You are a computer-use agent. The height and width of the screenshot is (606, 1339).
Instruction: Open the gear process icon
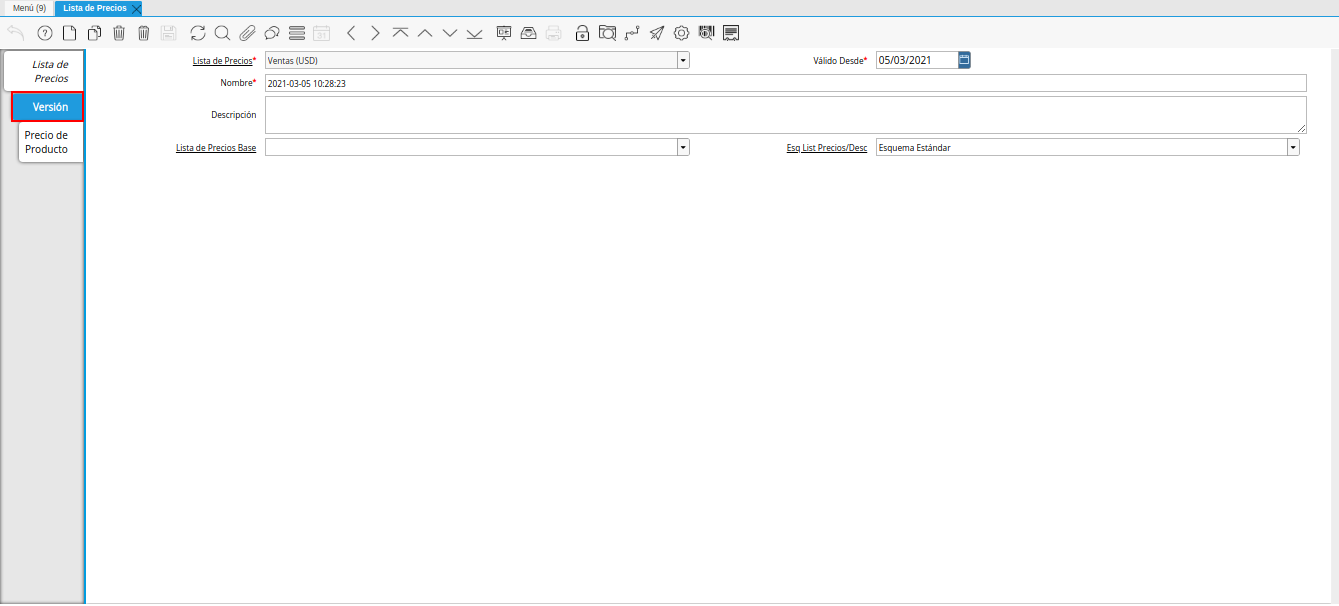681,33
